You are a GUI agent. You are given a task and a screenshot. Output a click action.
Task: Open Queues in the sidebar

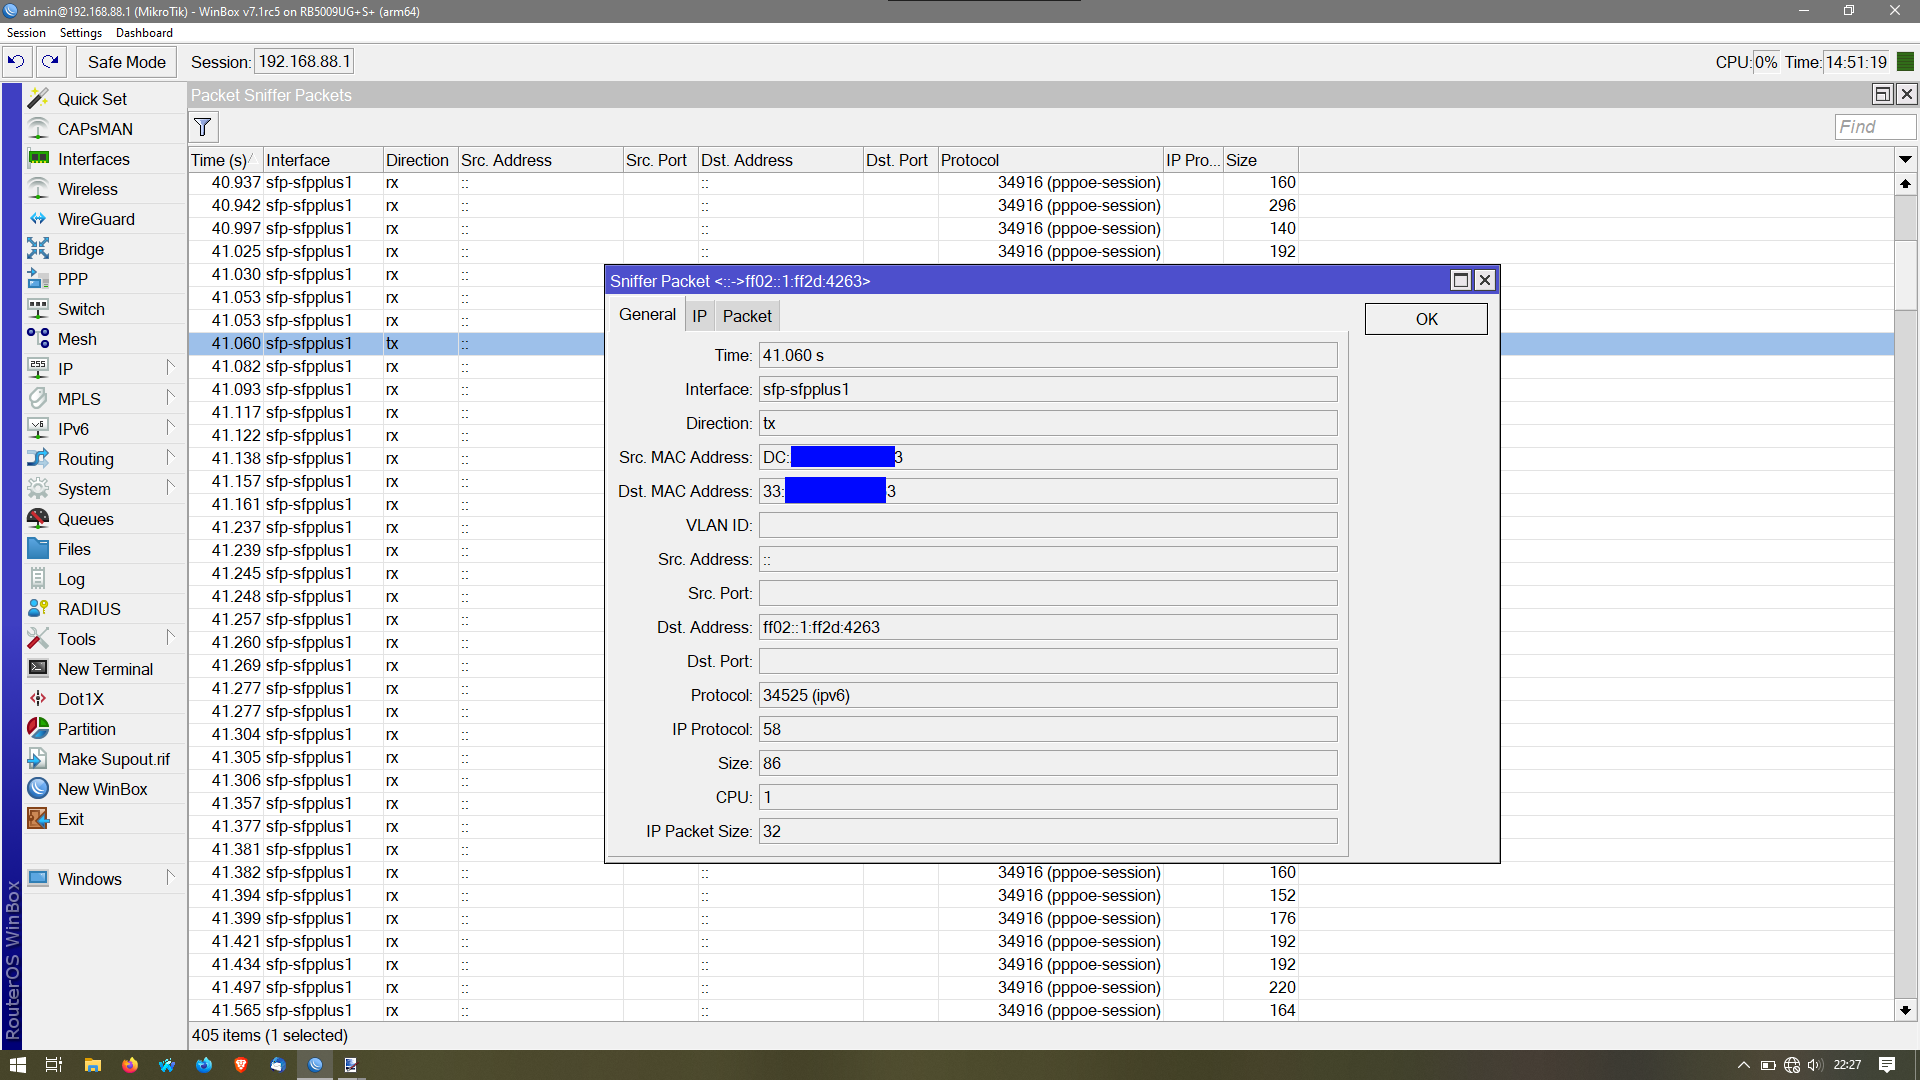[x=86, y=519]
